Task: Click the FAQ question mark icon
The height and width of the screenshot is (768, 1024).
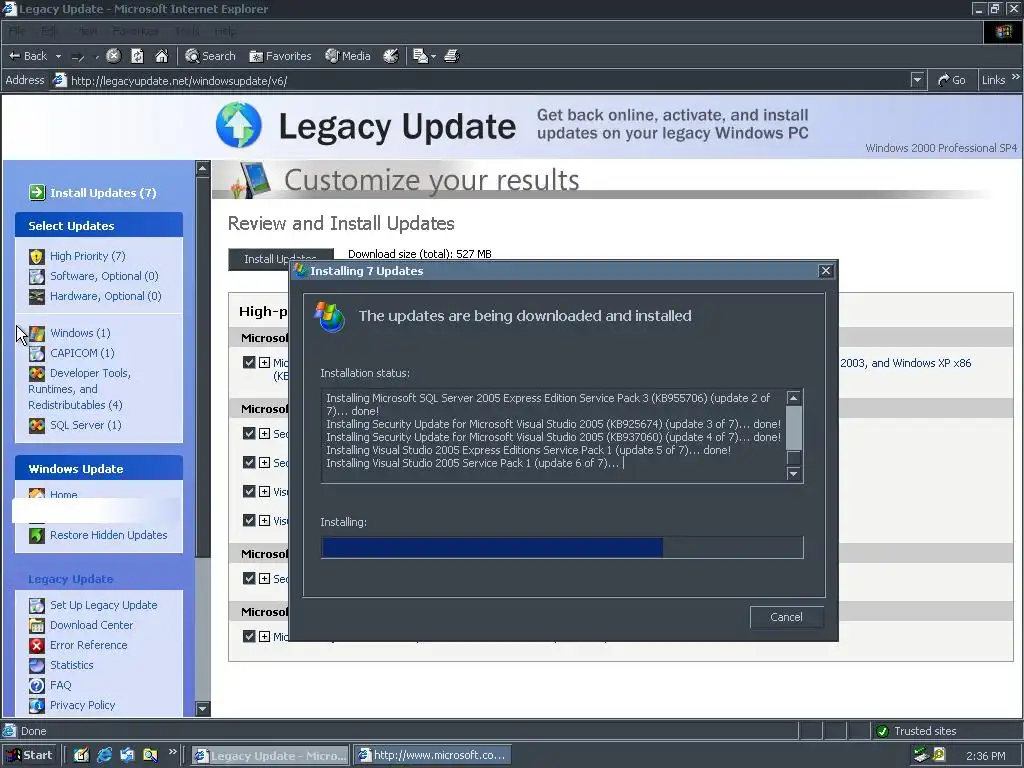Action: (x=37, y=686)
